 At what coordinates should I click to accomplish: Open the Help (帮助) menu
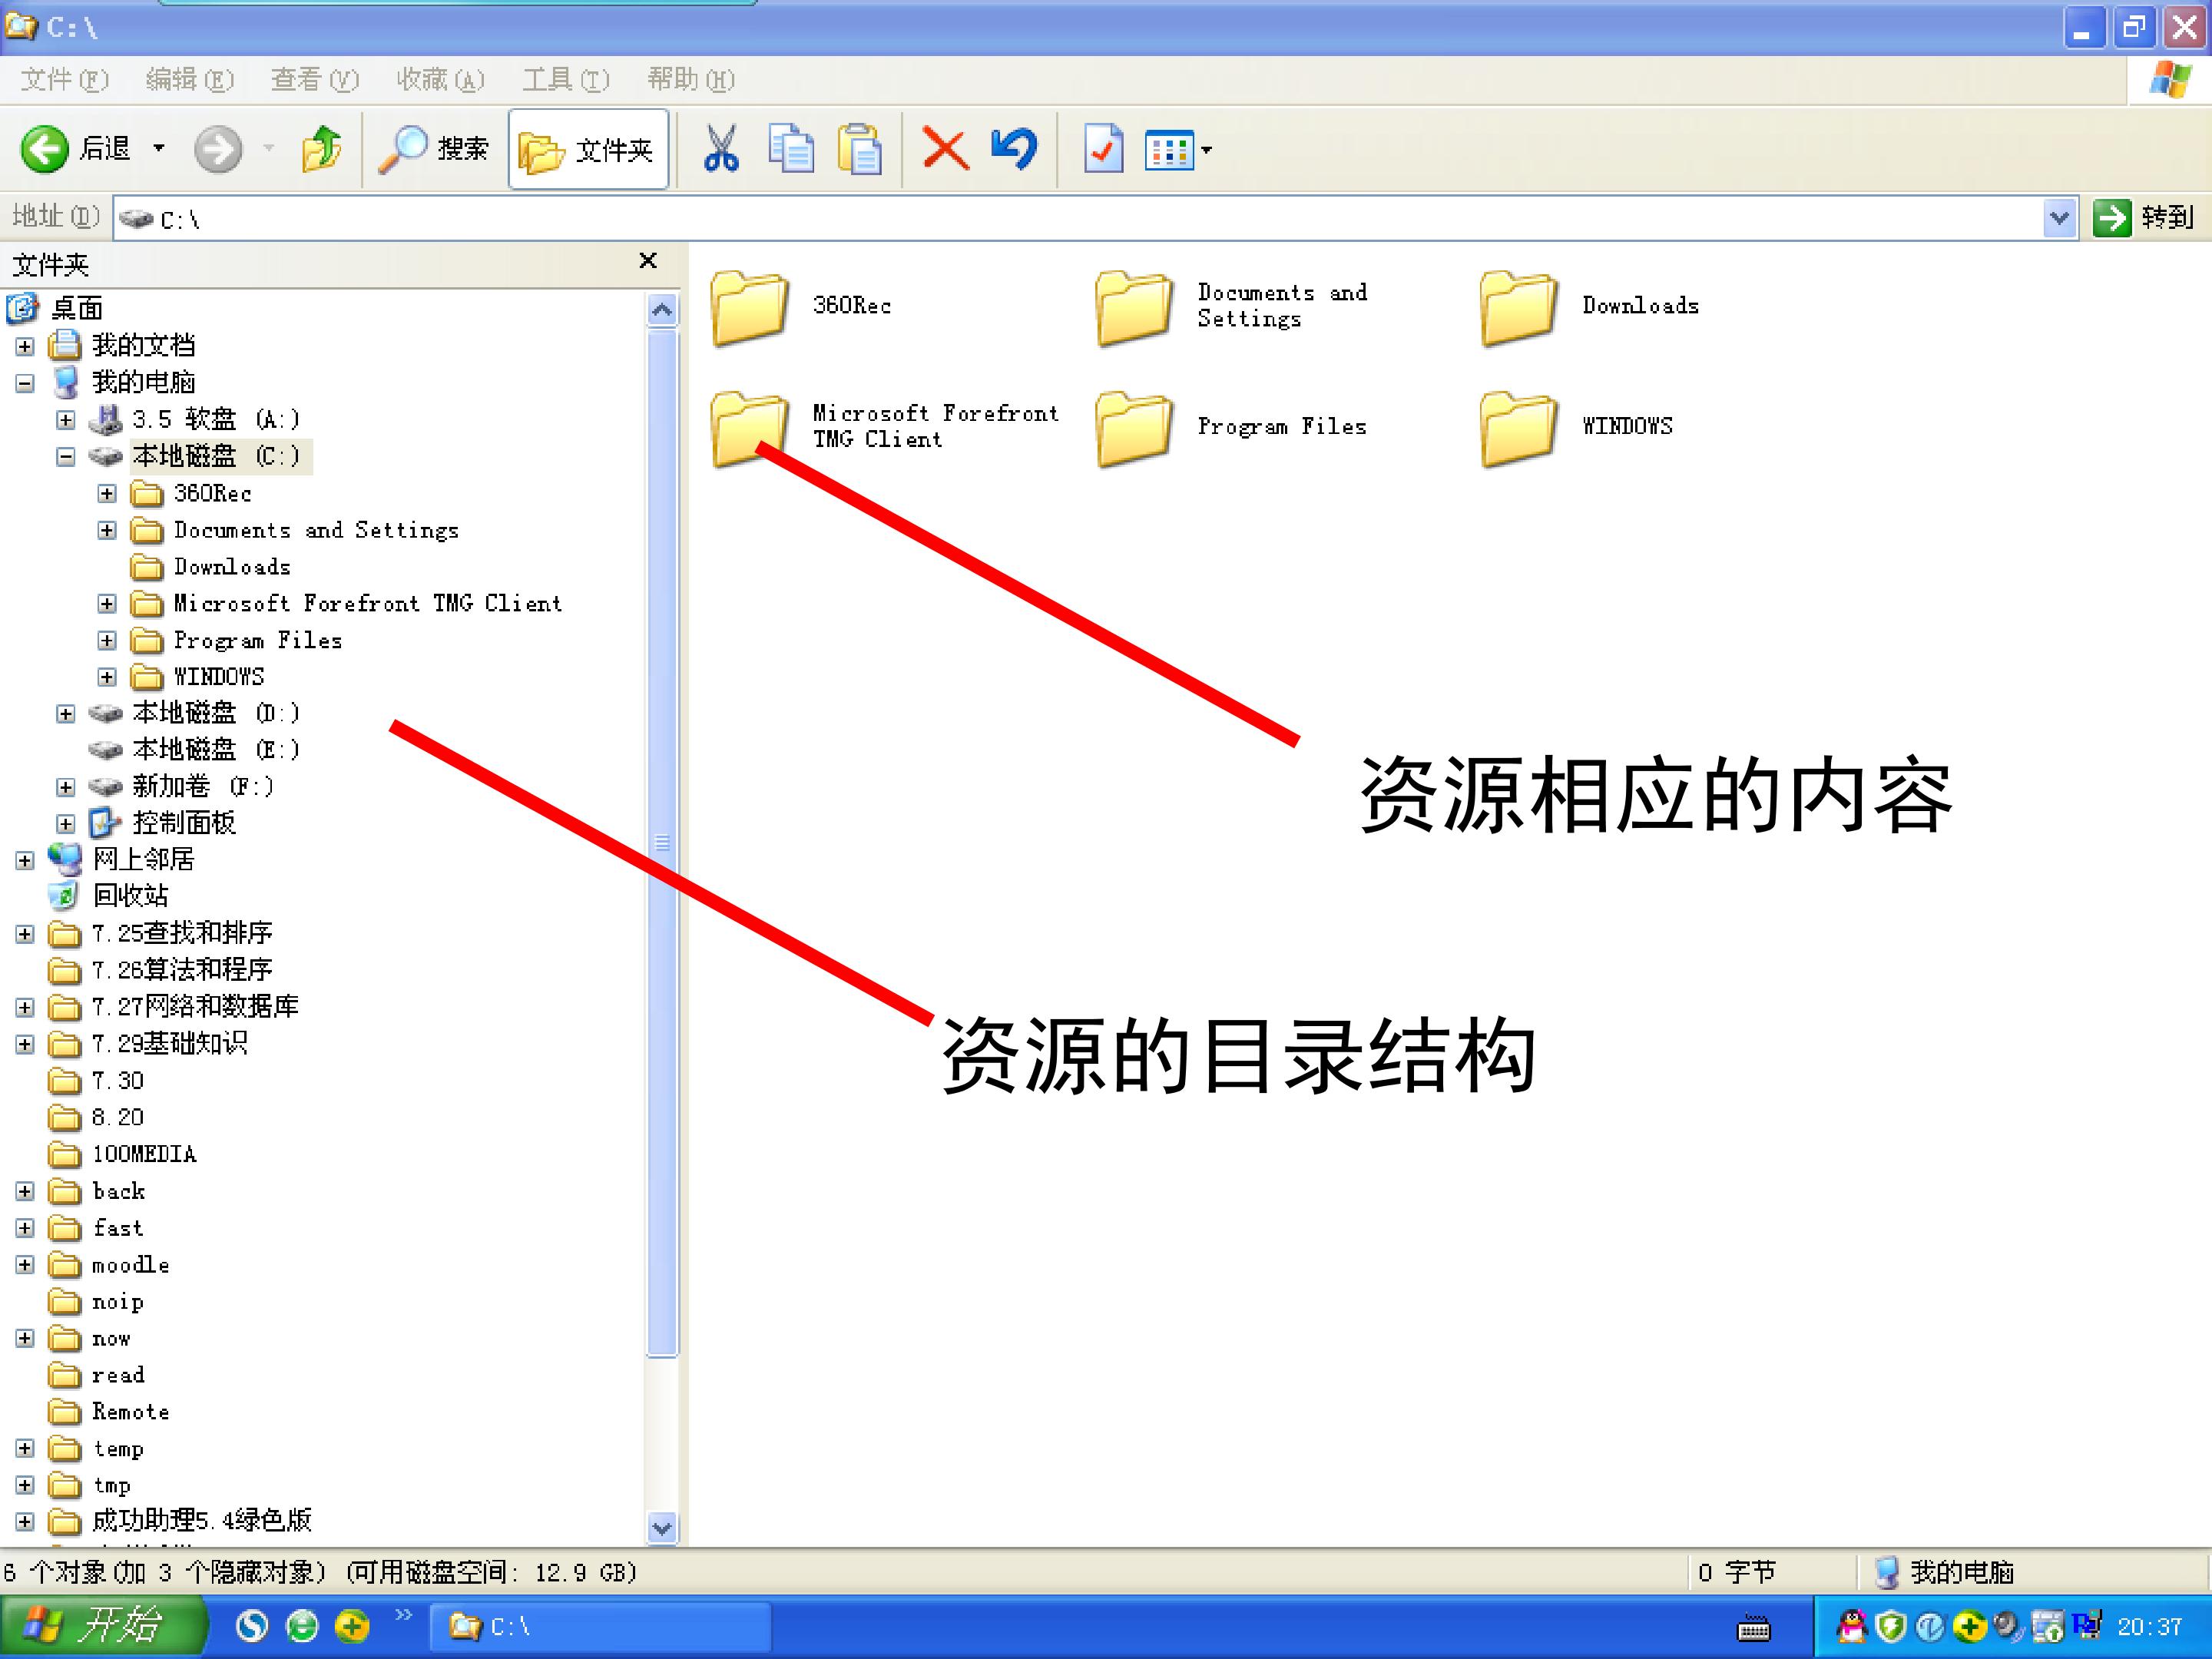tap(691, 79)
